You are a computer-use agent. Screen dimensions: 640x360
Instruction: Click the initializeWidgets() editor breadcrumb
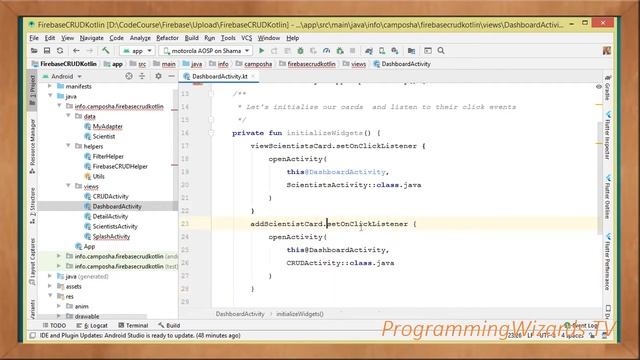[300, 314]
